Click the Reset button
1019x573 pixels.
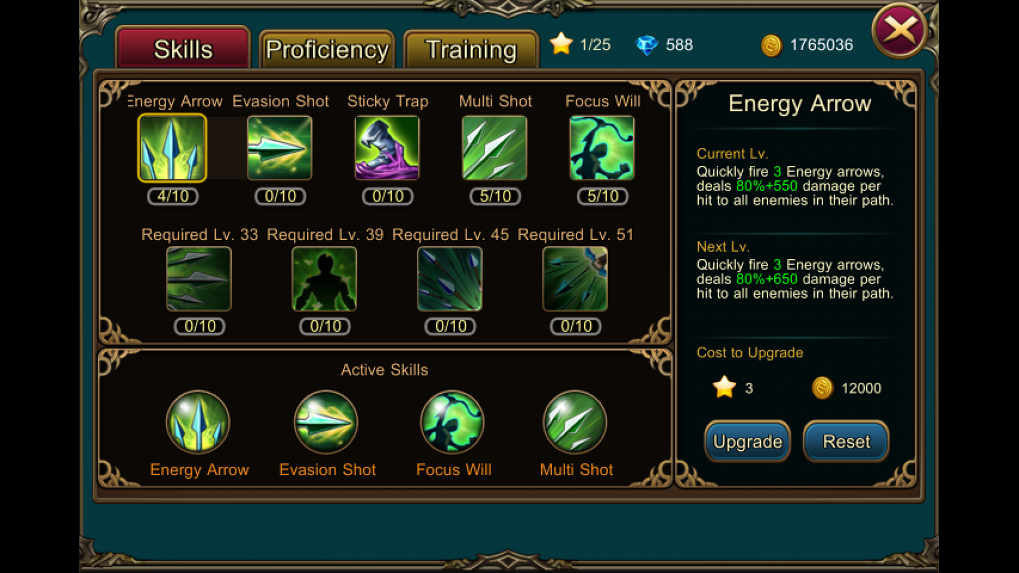coord(846,441)
